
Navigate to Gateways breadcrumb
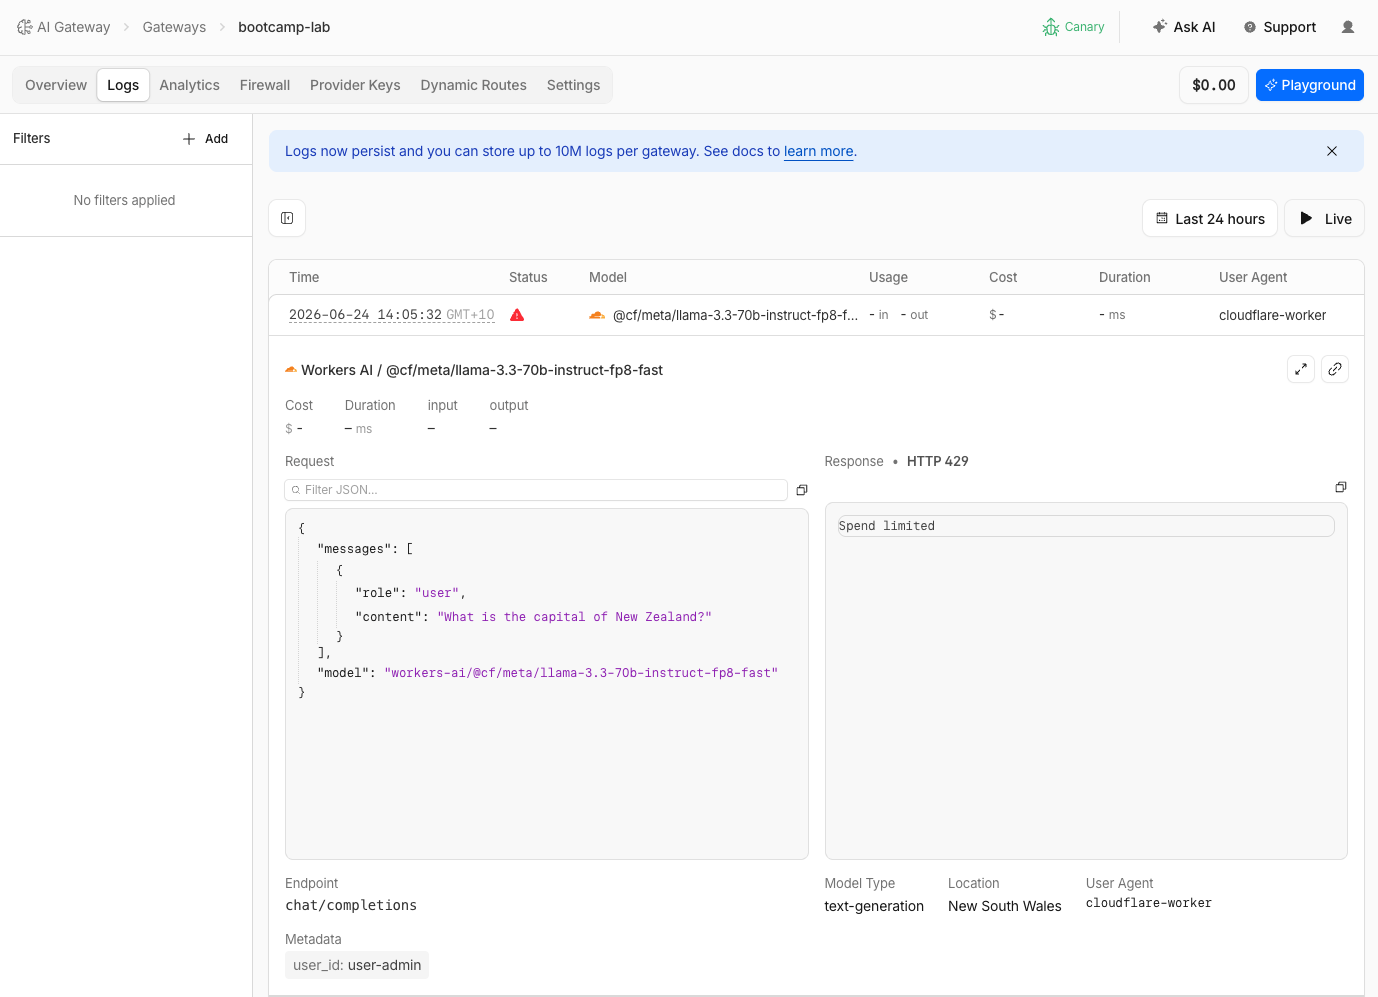tap(174, 27)
